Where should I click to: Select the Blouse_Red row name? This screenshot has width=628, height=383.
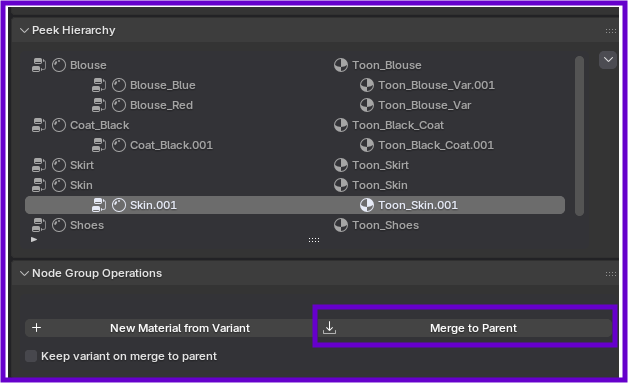point(161,105)
